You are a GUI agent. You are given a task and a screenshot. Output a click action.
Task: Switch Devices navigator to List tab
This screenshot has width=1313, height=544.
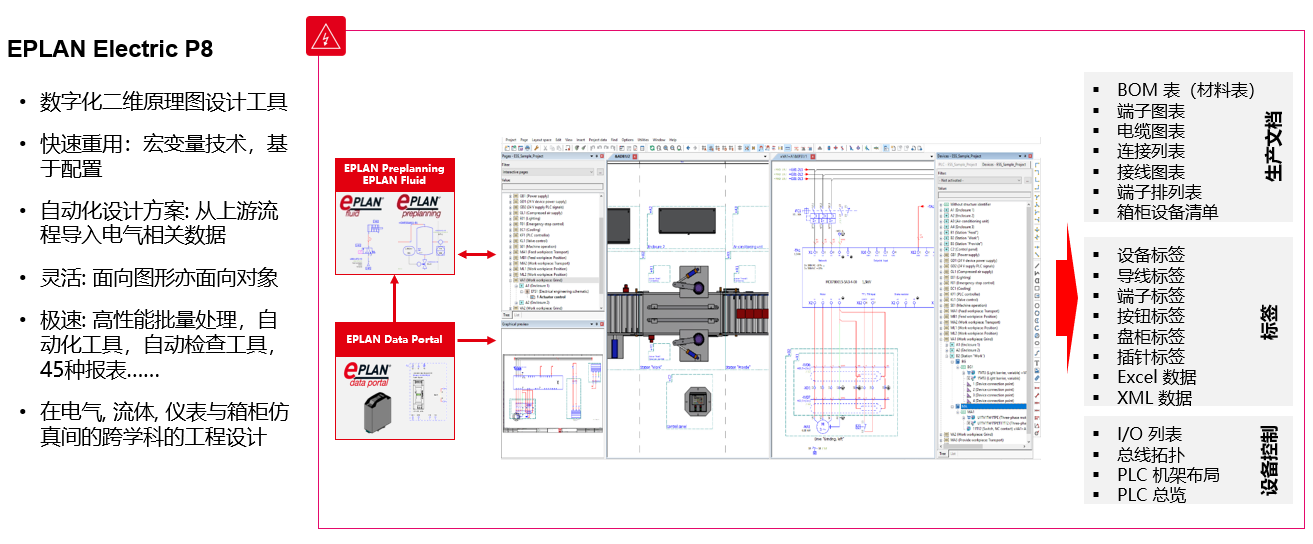(x=953, y=453)
